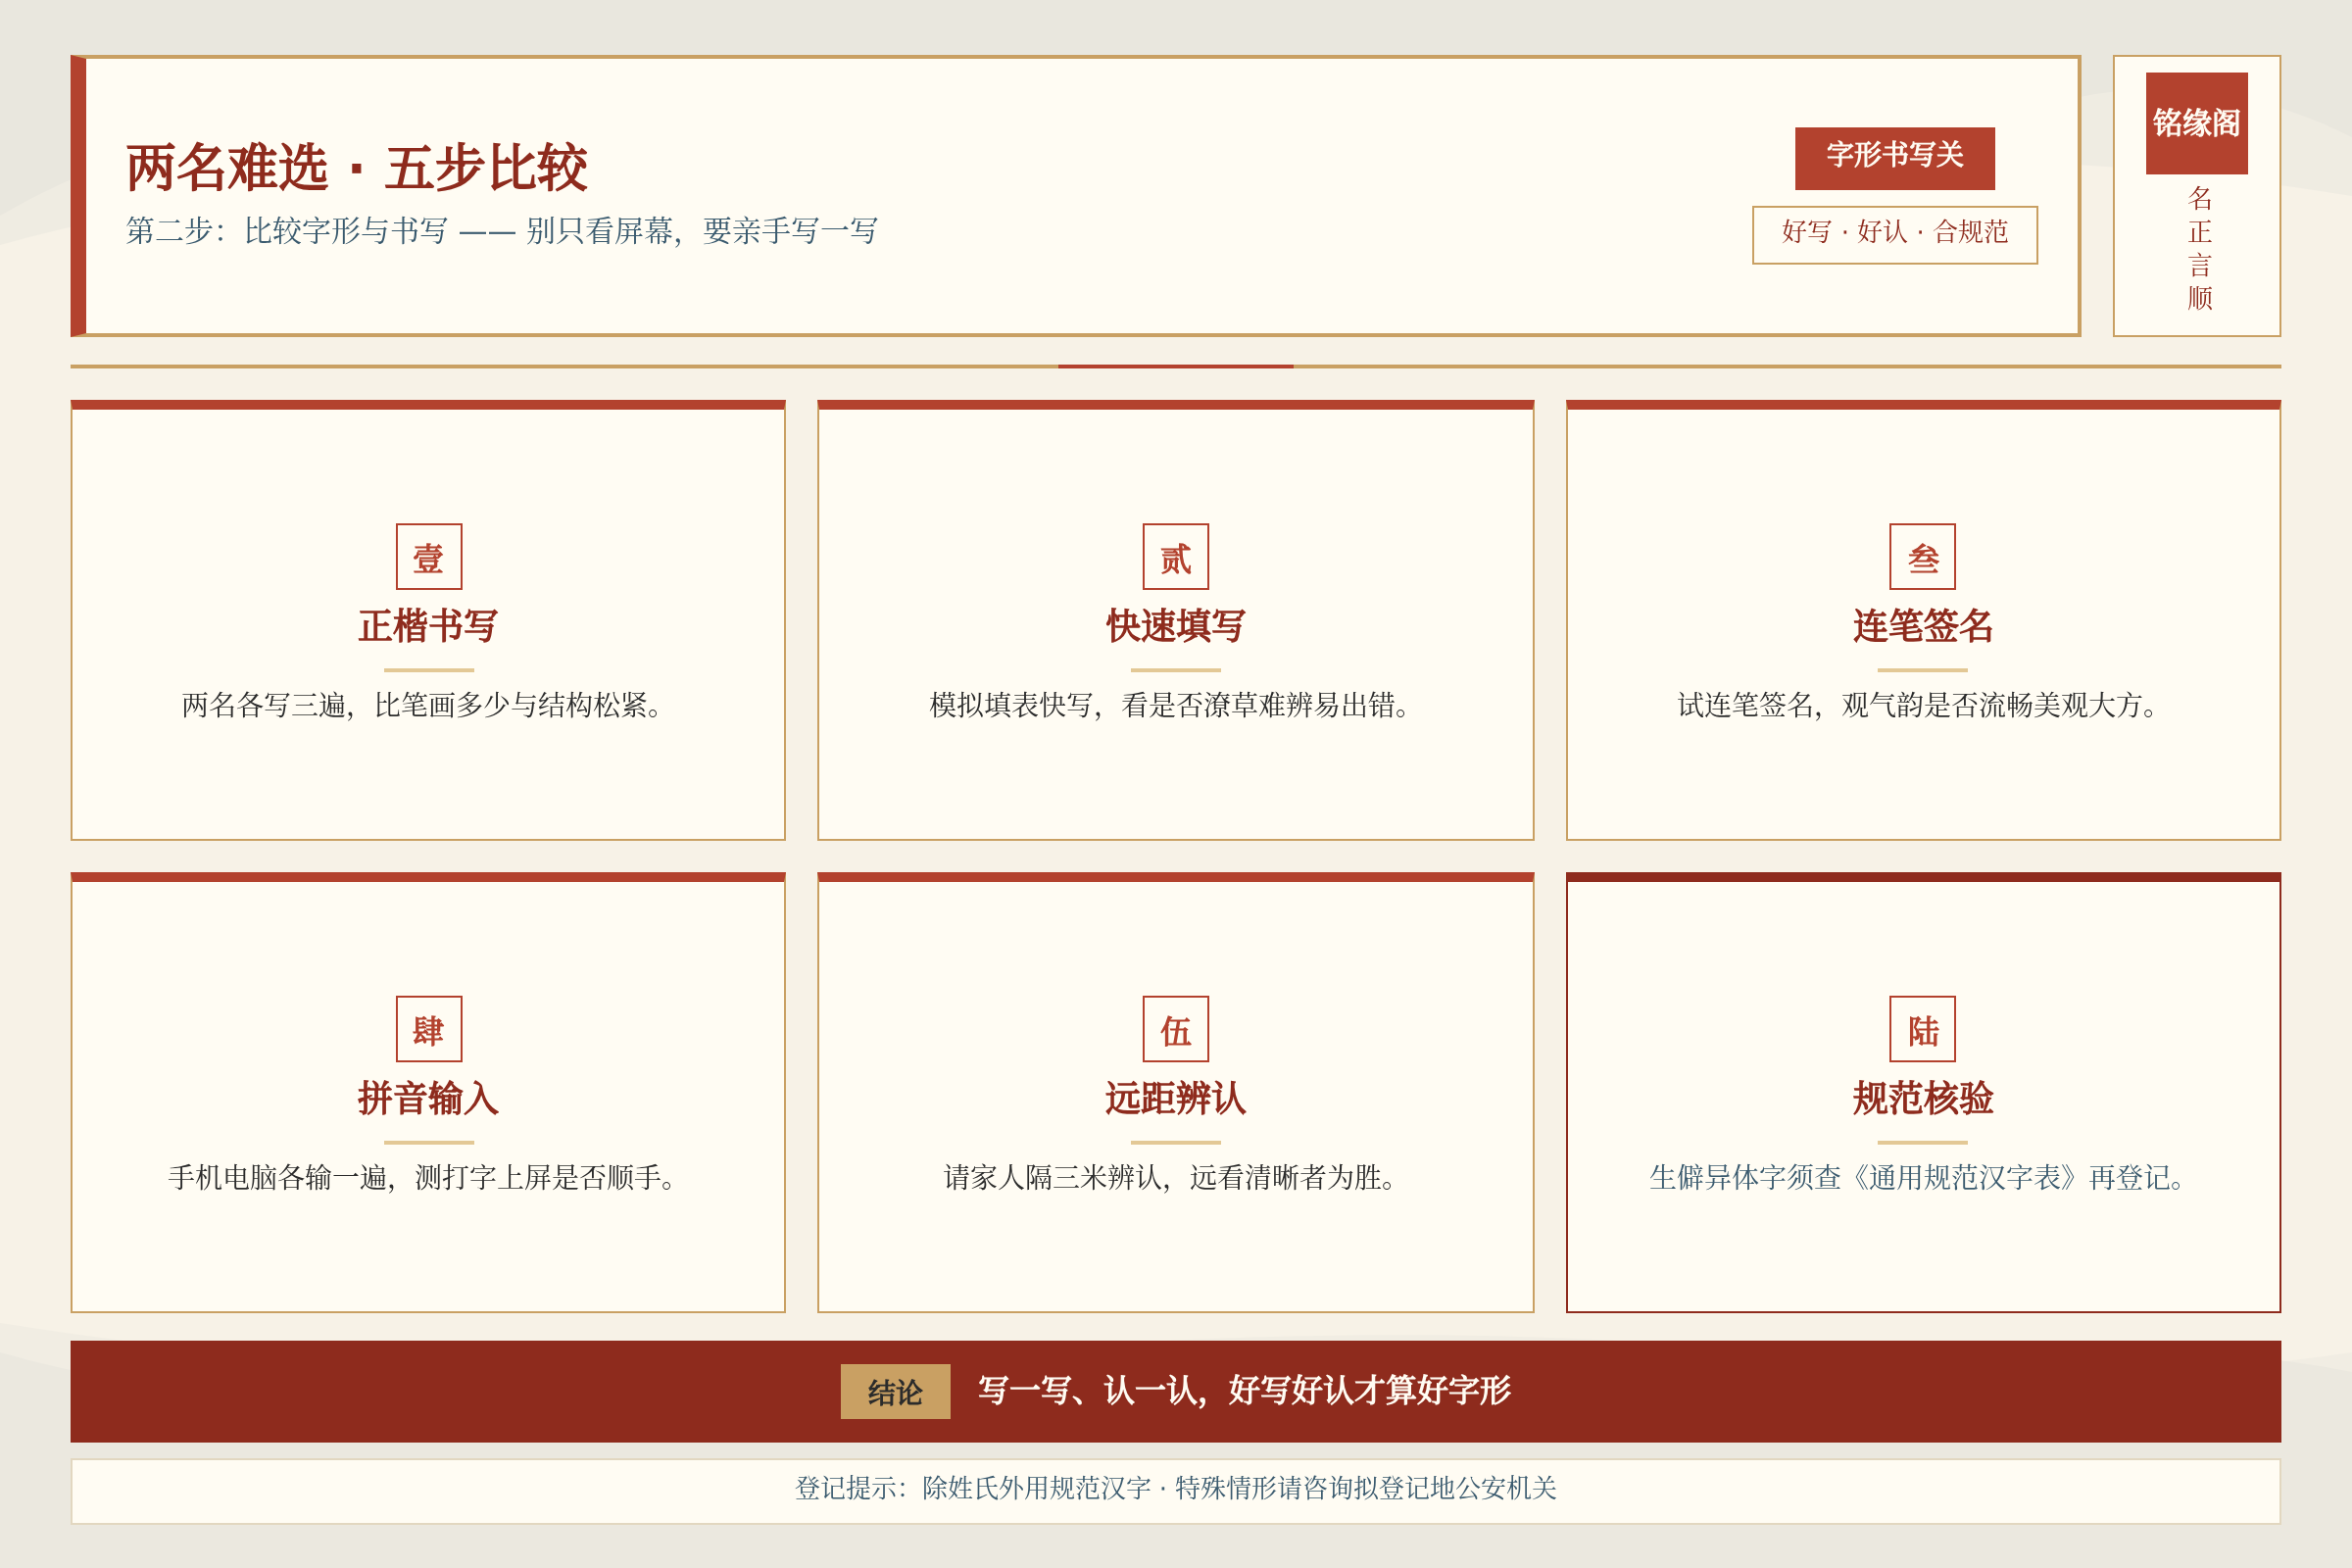Click the 伍 numeral badge icon
This screenshot has height=1568, width=2352.
click(1176, 1028)
